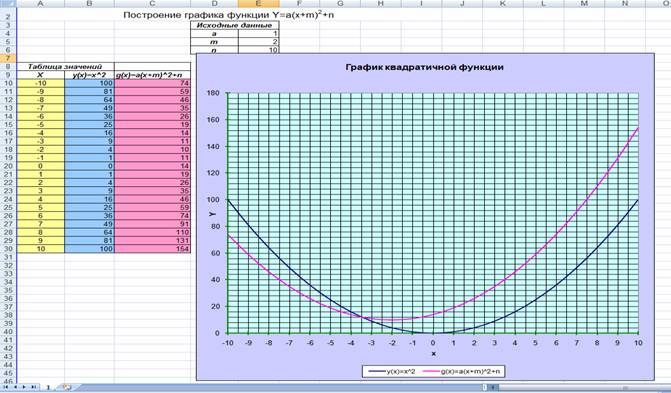Grab the tab bar split handle
671x393 pixels.
tap(485, 387)
